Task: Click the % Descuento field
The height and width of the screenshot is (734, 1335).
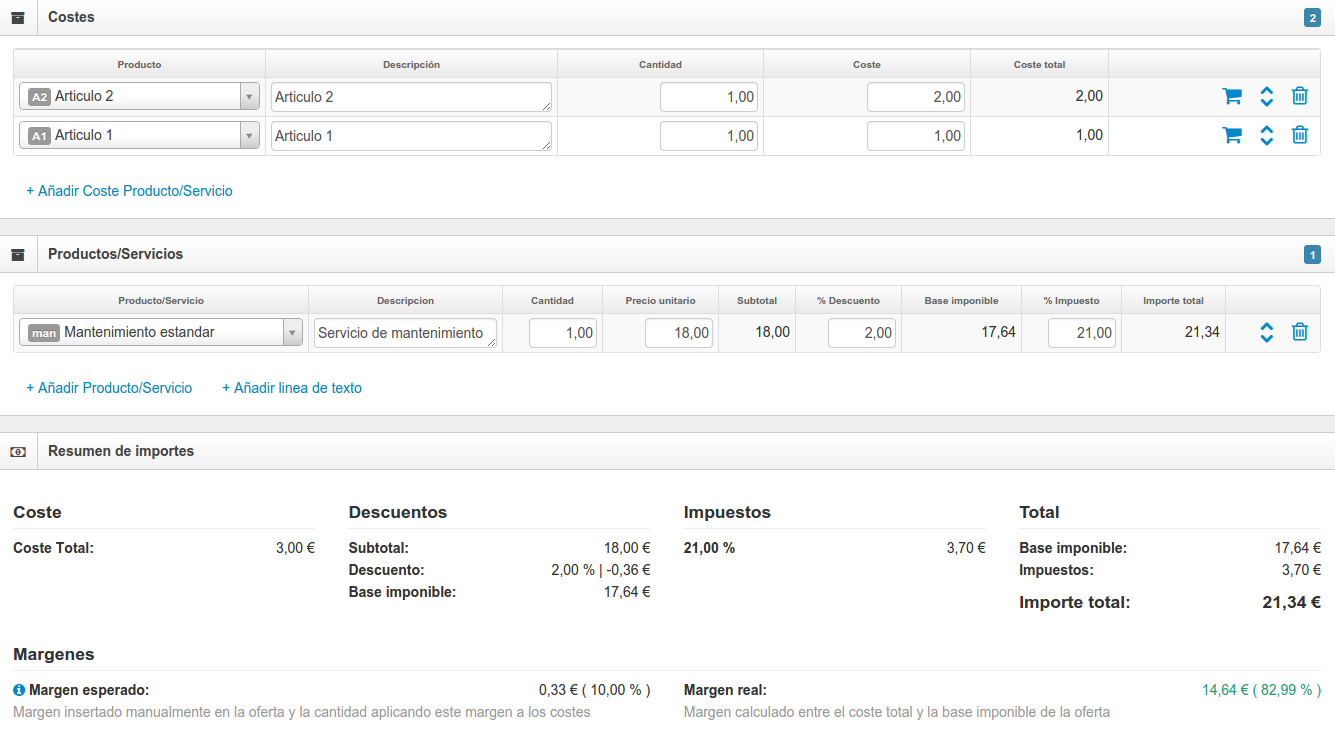Action: (x=862, y=332)
